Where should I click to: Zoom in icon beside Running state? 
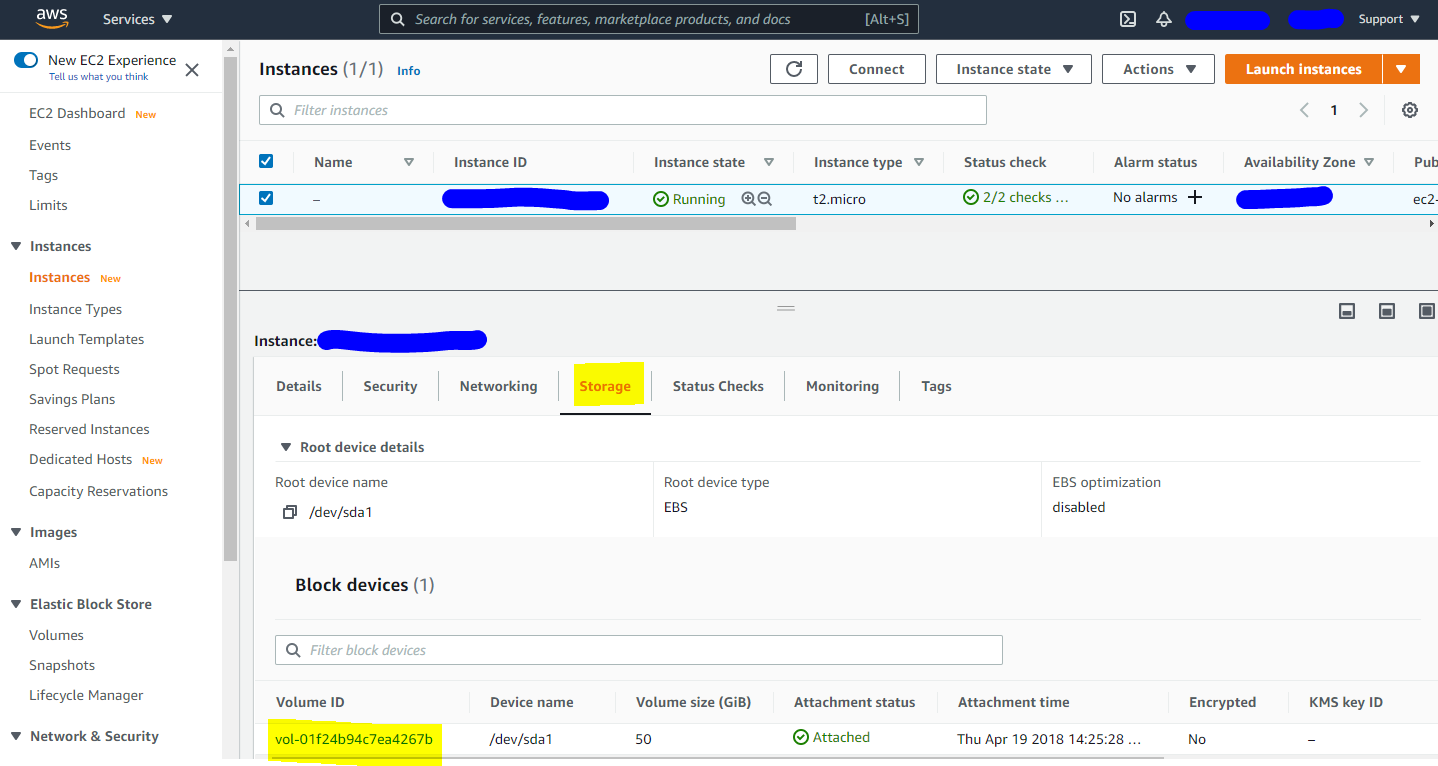coord(748,199)
